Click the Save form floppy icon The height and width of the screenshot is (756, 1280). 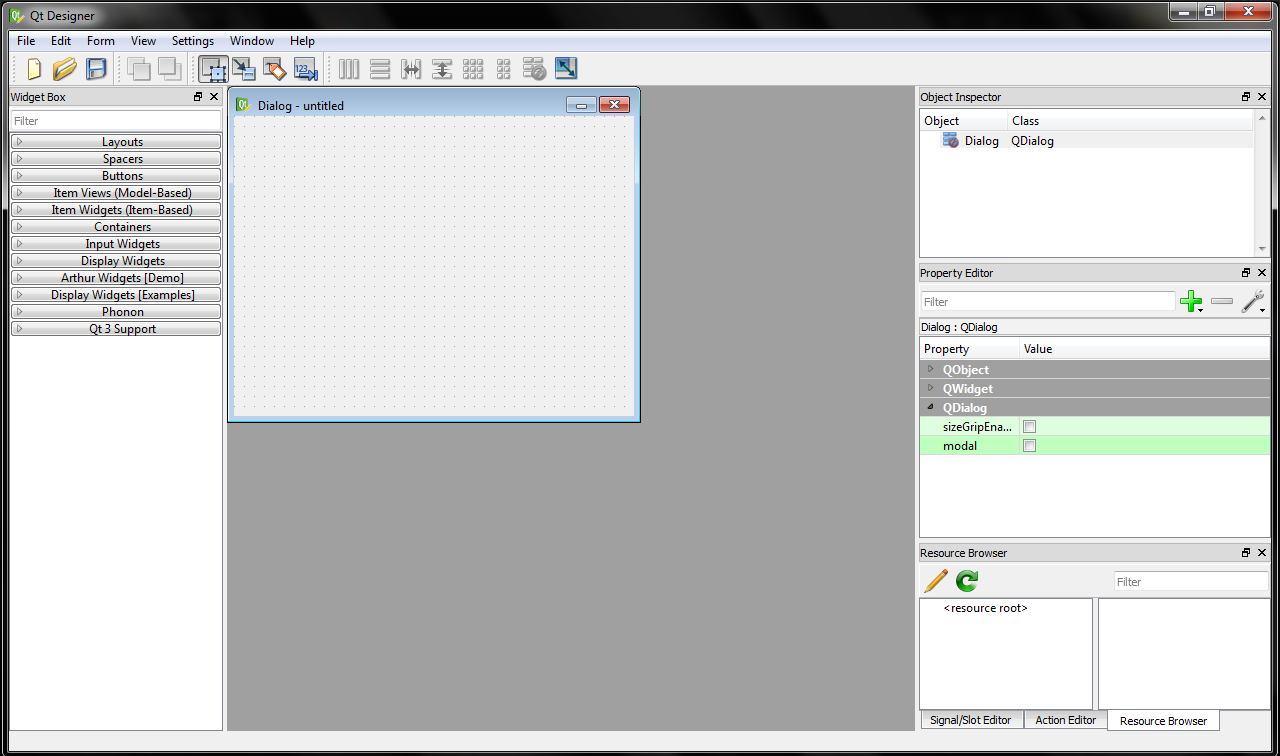96,69
